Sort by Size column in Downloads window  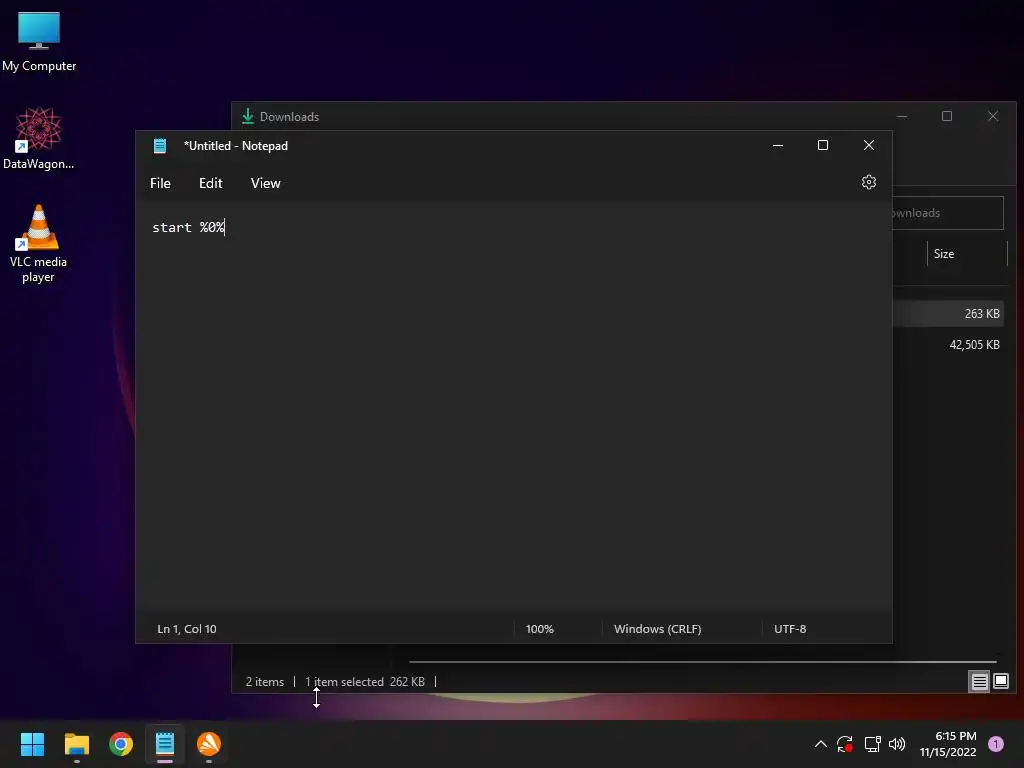pyautogui.click(x=944, y=254)
